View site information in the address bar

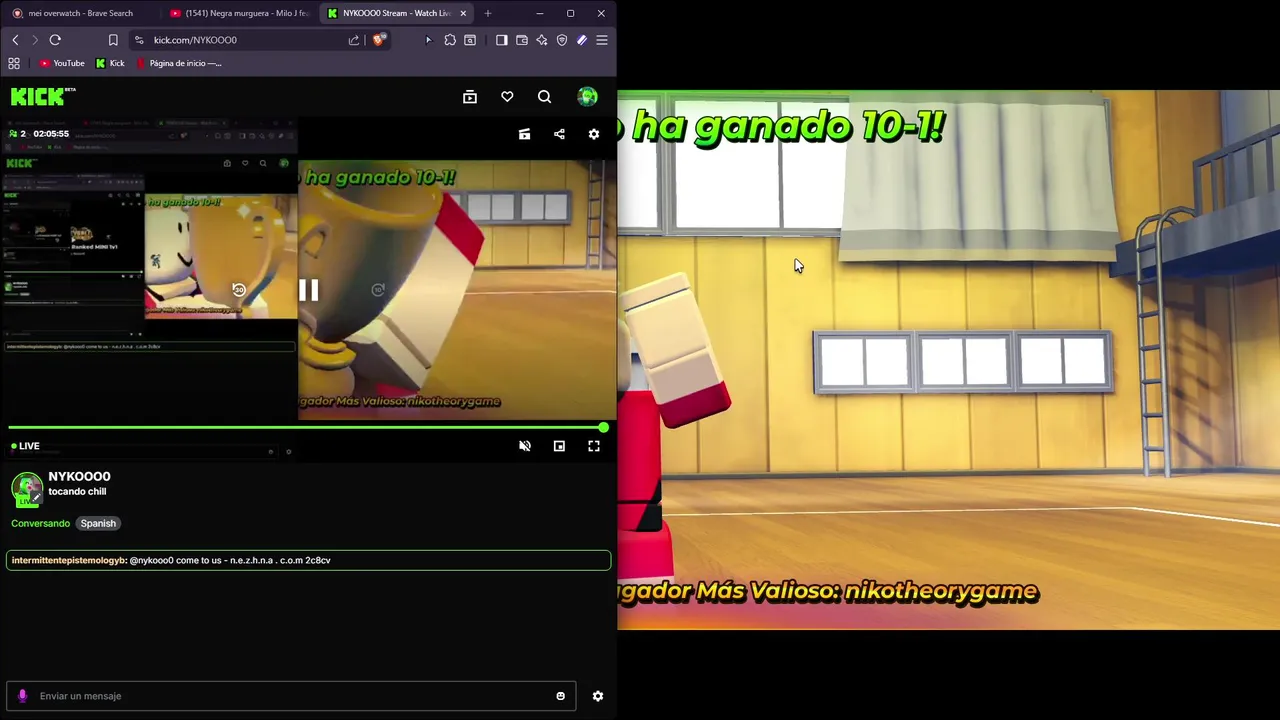tap(139, 40)
